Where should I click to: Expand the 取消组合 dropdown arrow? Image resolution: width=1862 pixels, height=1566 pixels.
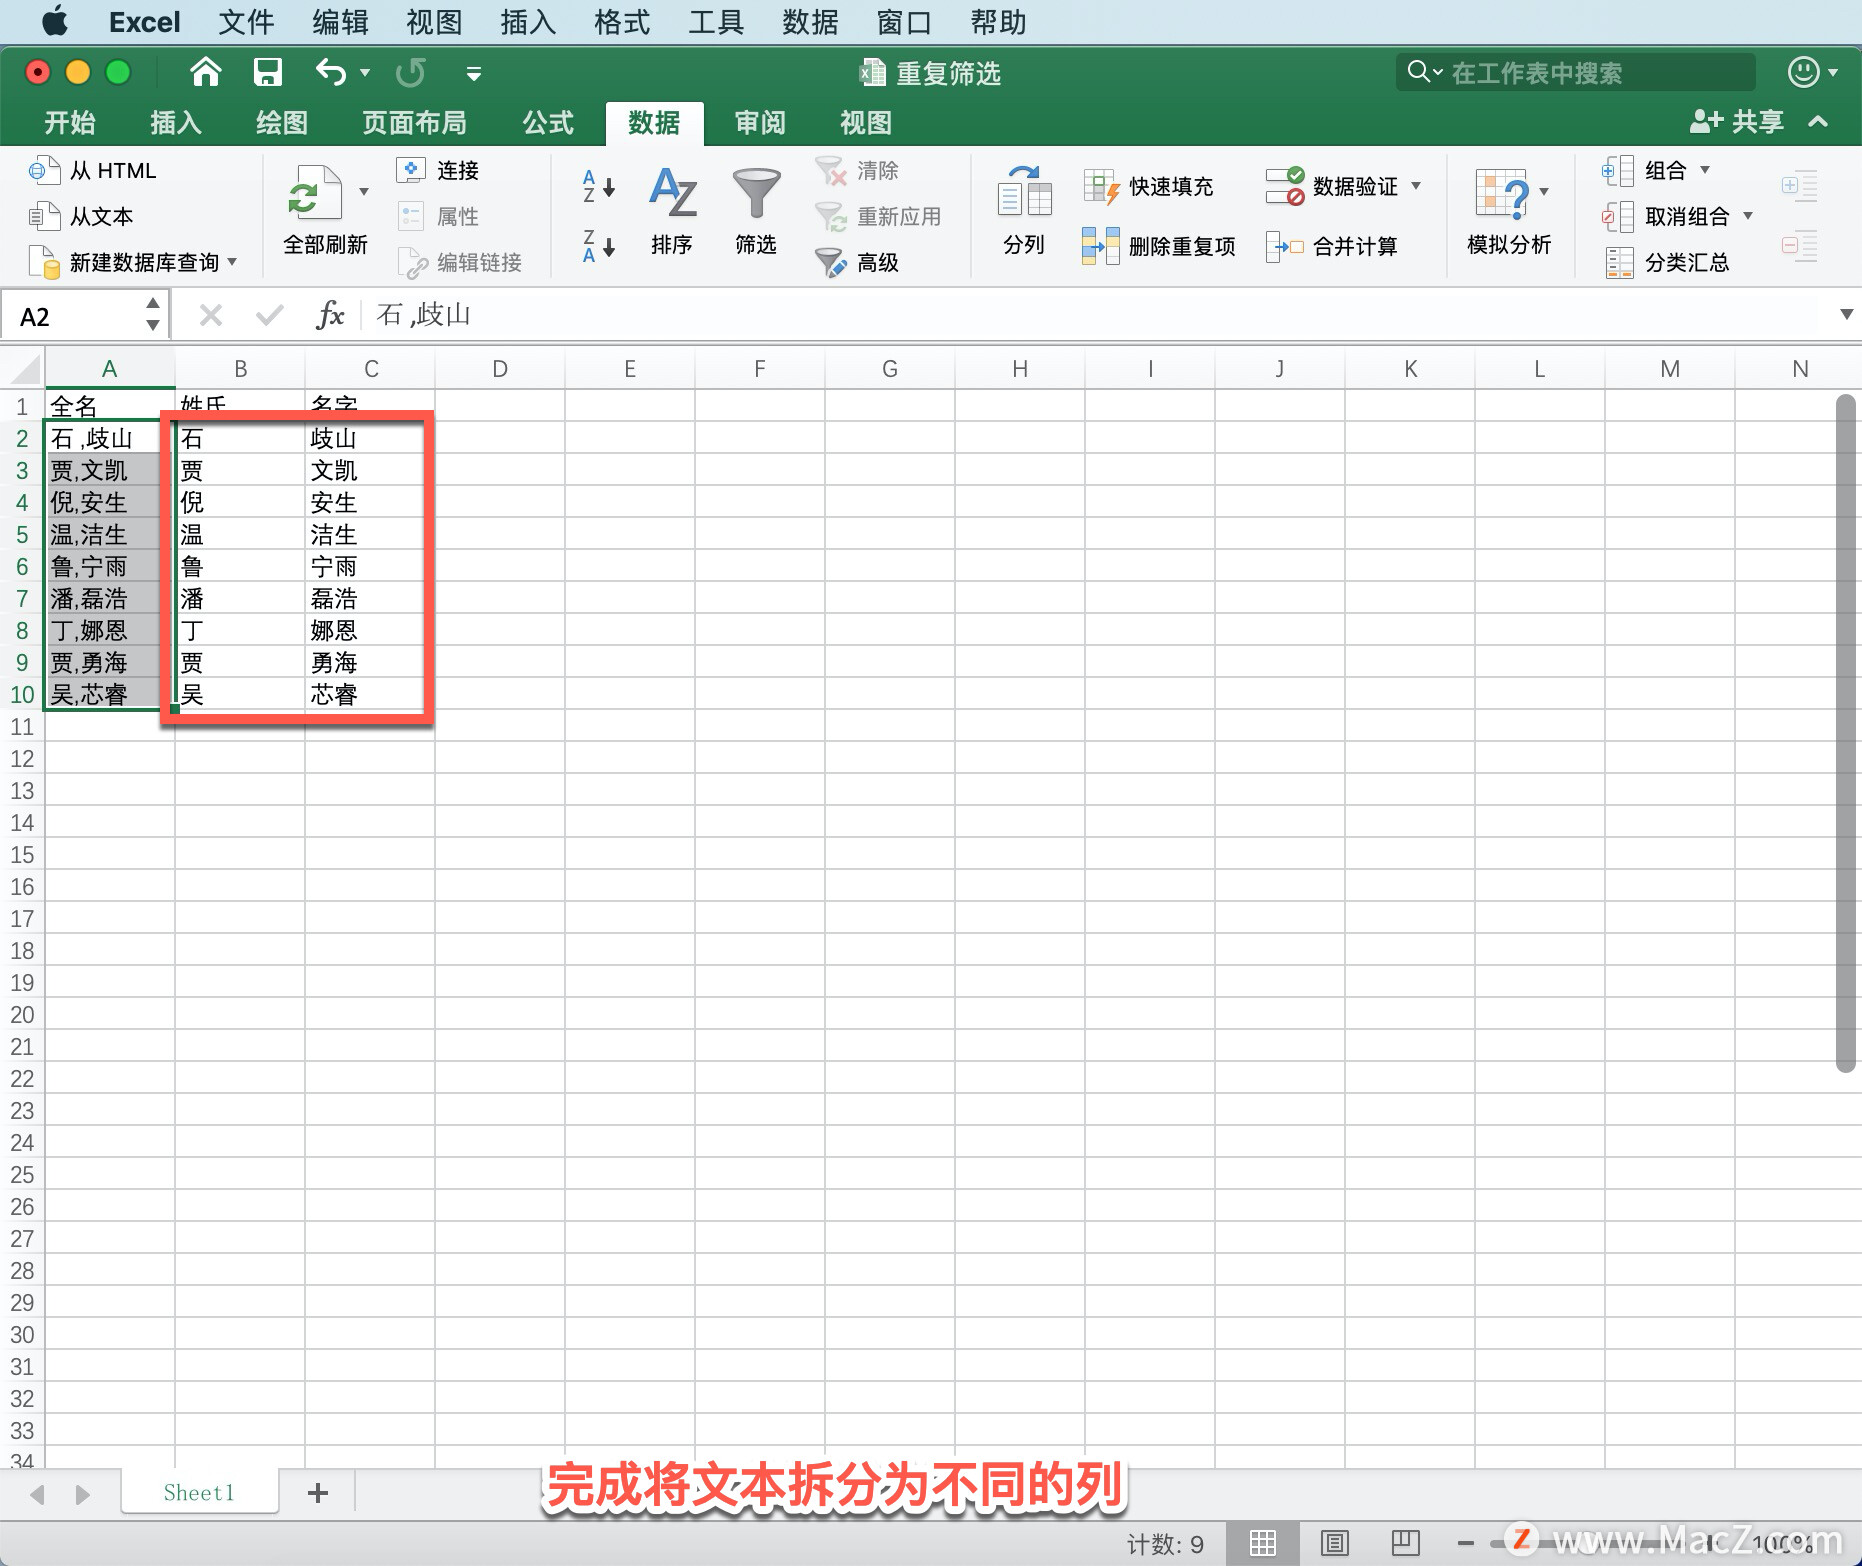(x=1748, y=216)
